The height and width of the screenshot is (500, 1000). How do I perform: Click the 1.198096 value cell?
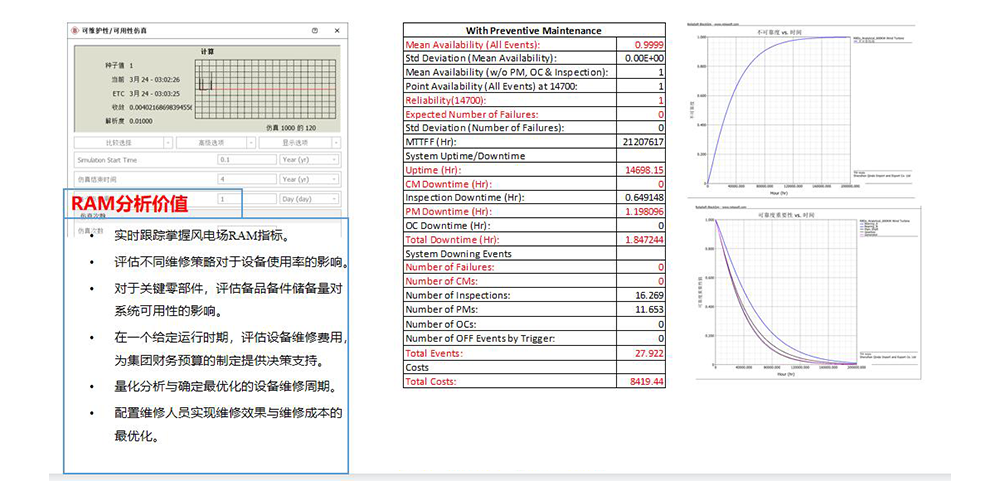641,212
